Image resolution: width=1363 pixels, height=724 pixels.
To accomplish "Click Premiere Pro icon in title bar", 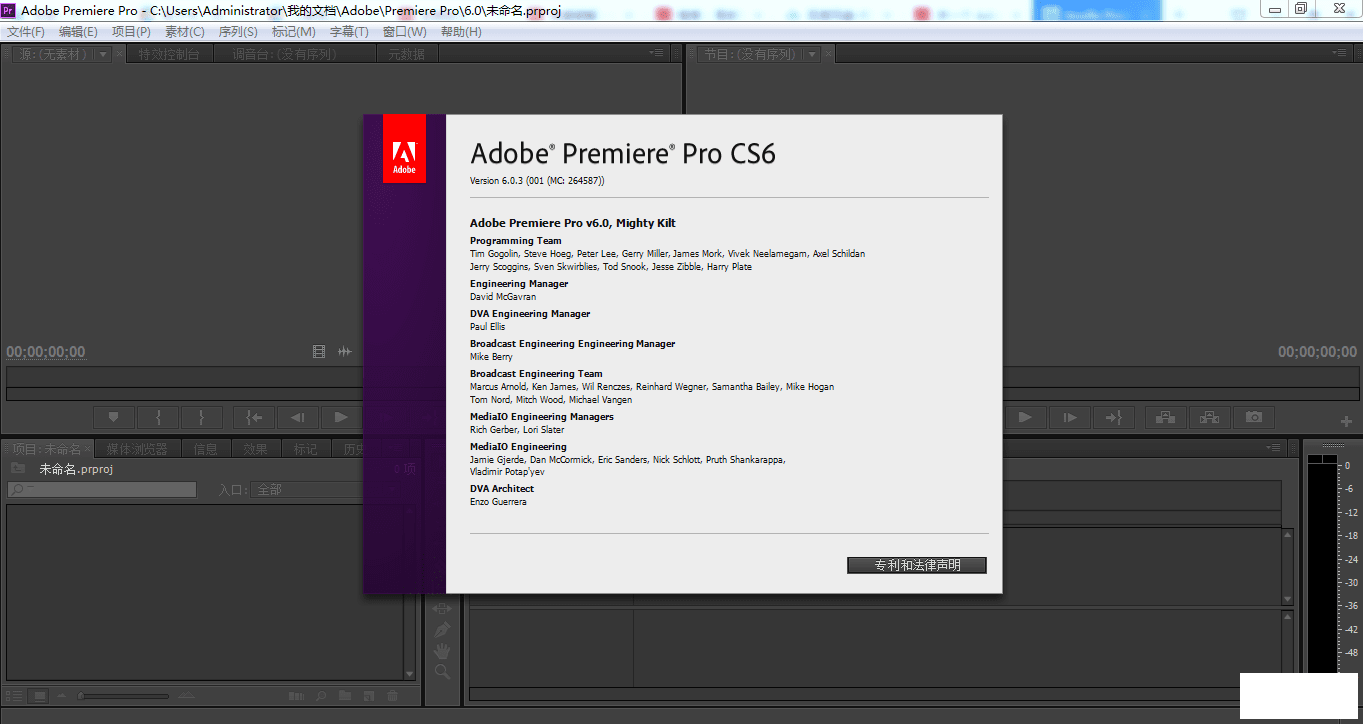I will (x=9, y=9).
